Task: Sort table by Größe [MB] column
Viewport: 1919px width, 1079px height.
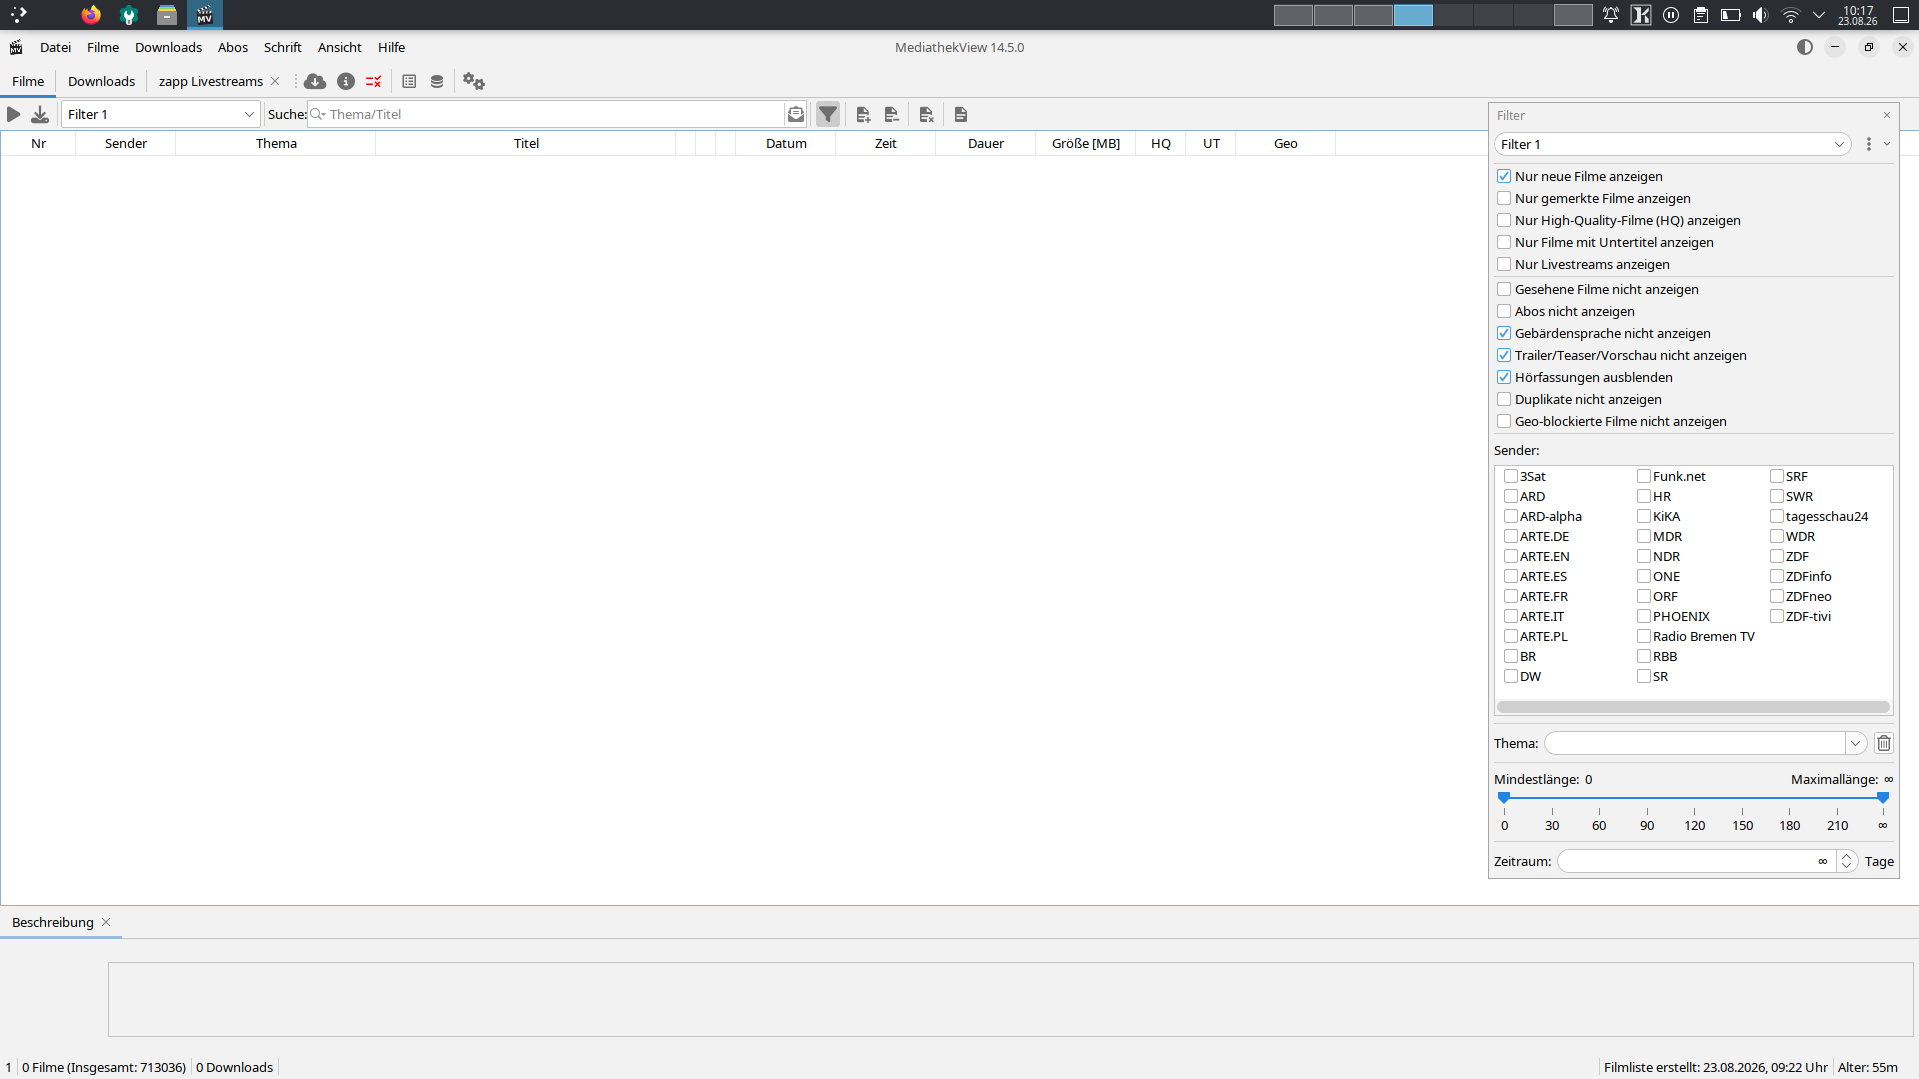Action: (x=1086, y=143)
